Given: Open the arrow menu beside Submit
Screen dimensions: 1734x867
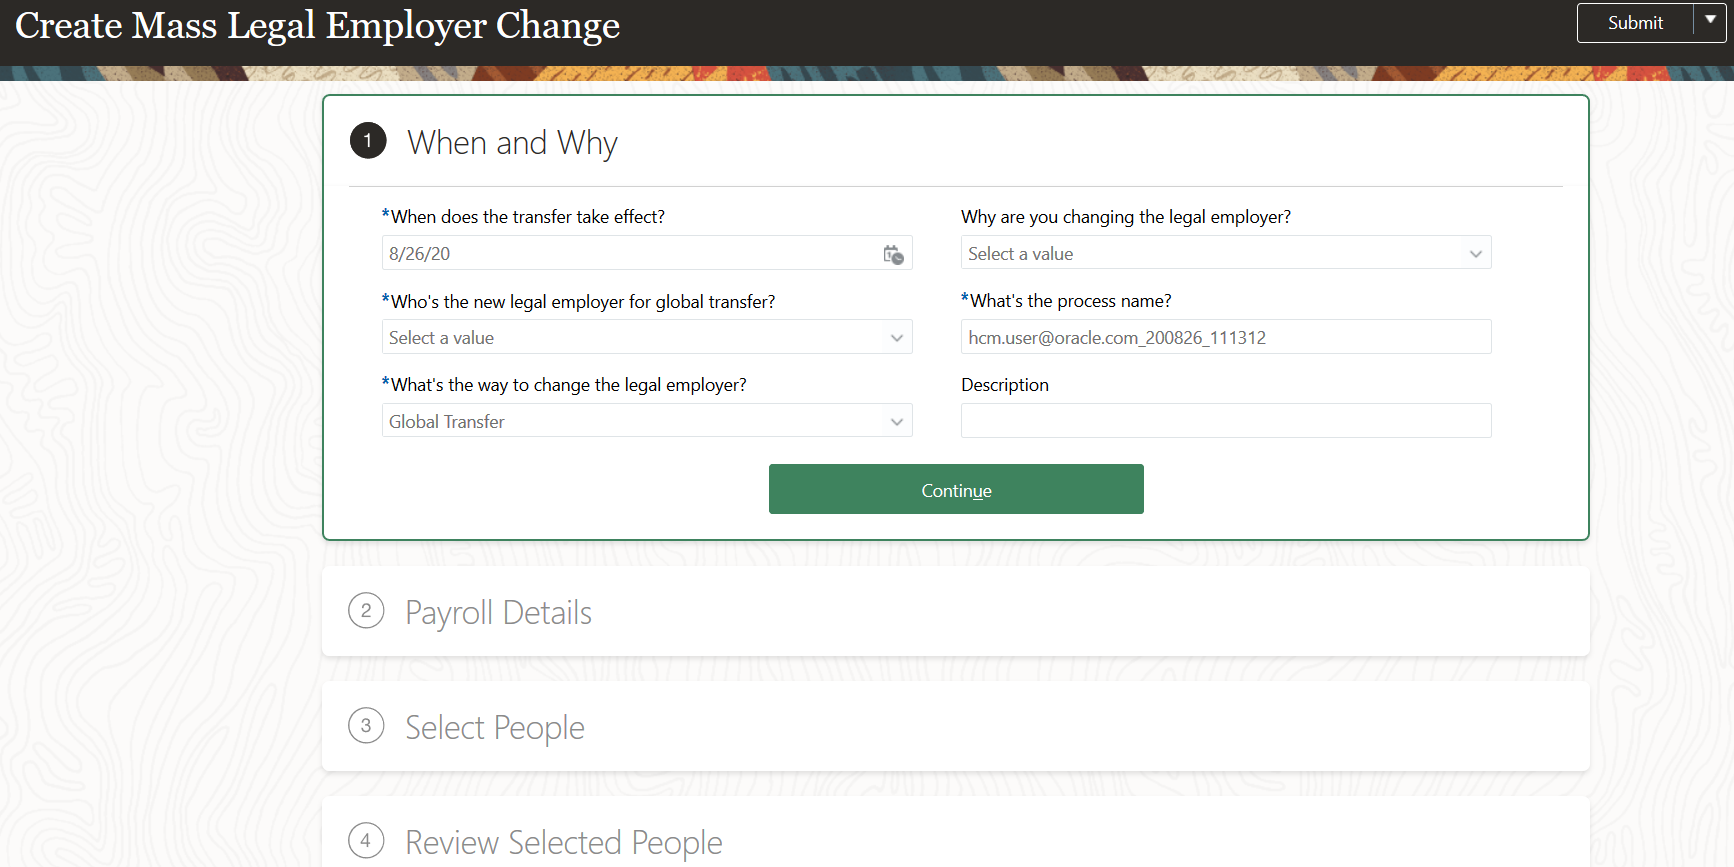Looking at the screenshot, I should coord(1710,22).
